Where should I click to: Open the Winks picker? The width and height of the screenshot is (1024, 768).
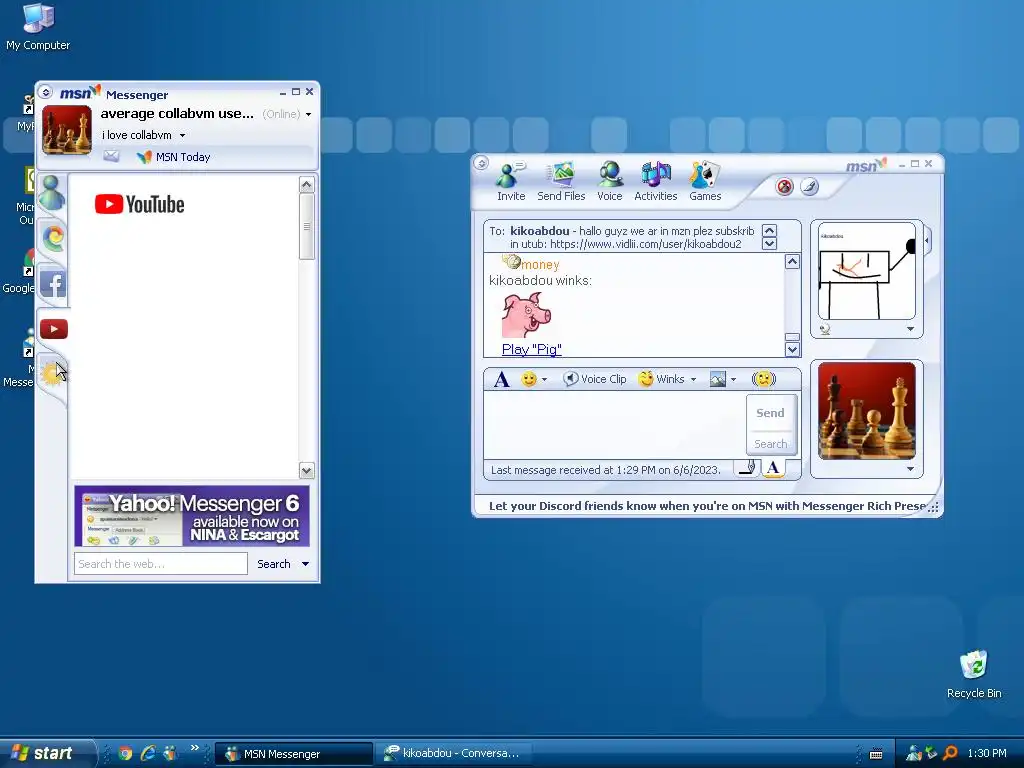pos(661,379)
